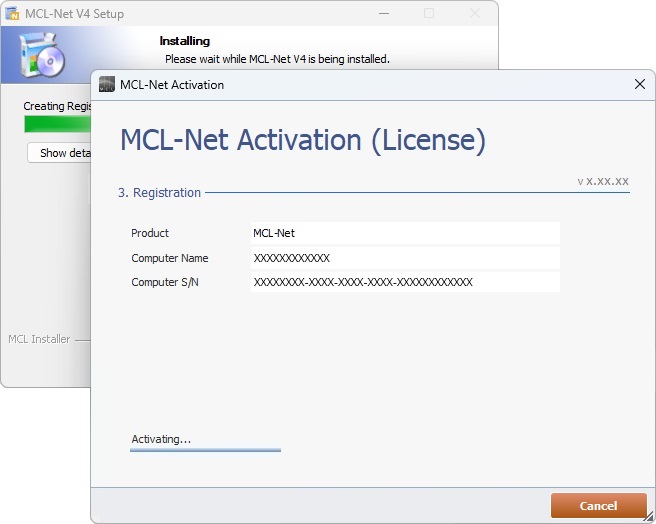Image resolution: width=656 pixels, height=524 pixels.
Task: Minimize the MCL-Net V4 Setup window
Action: [x=384, y=13]
